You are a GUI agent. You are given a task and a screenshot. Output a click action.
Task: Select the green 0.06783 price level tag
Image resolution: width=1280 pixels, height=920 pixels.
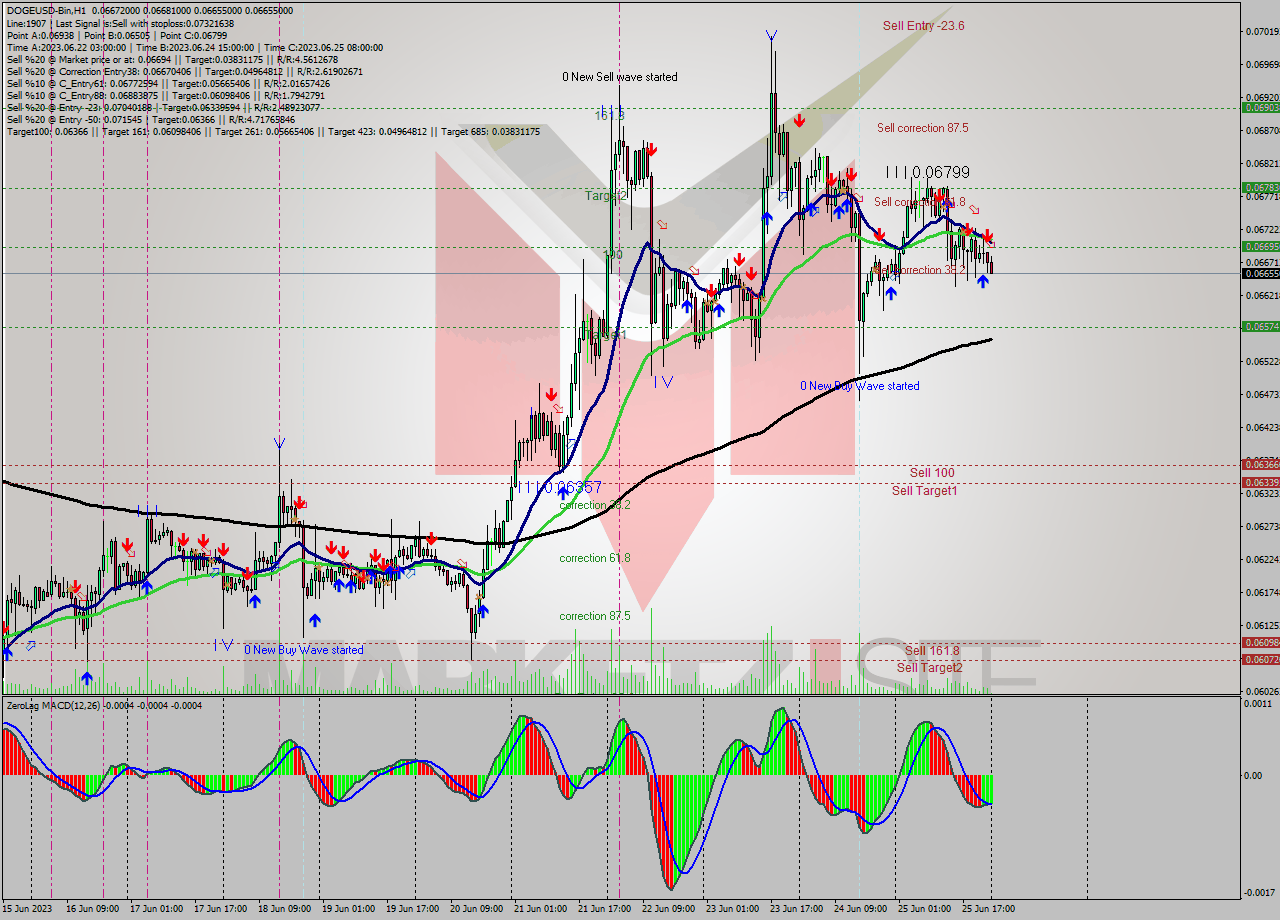(1261, 187)
